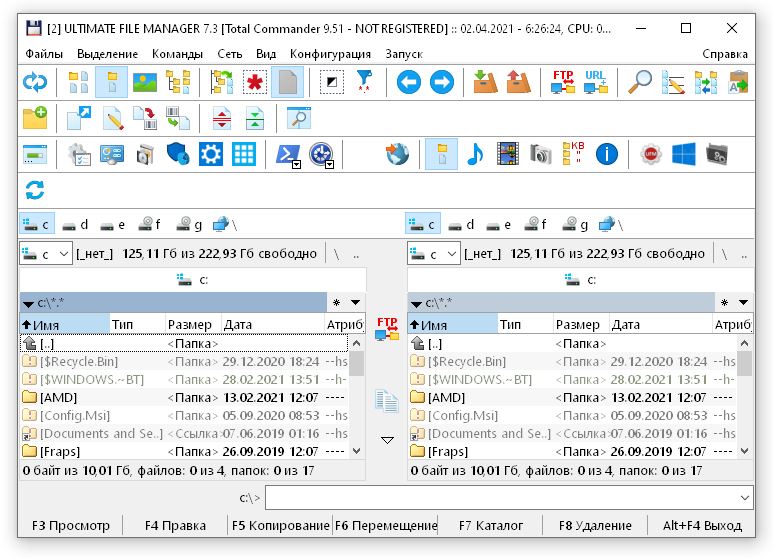Viewport: 773px width, 558px height.
Task: Show the directory tree view
Action: click(178, 82)
